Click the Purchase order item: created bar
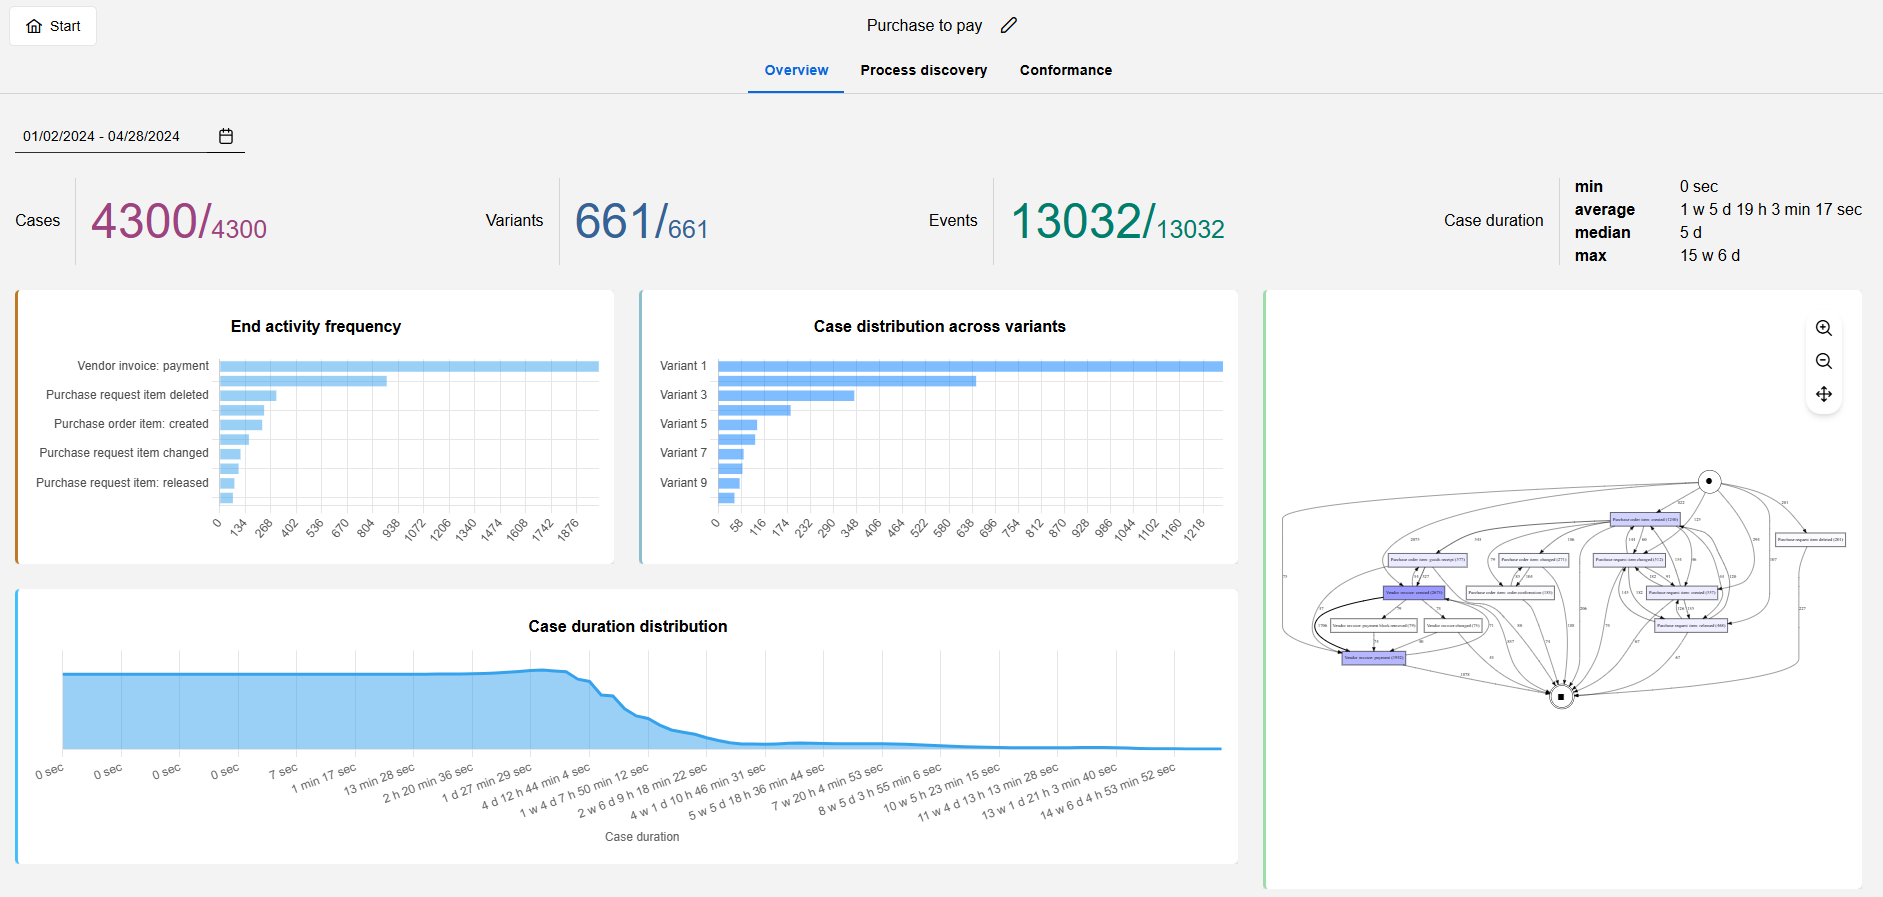 (x=240, y=425)
